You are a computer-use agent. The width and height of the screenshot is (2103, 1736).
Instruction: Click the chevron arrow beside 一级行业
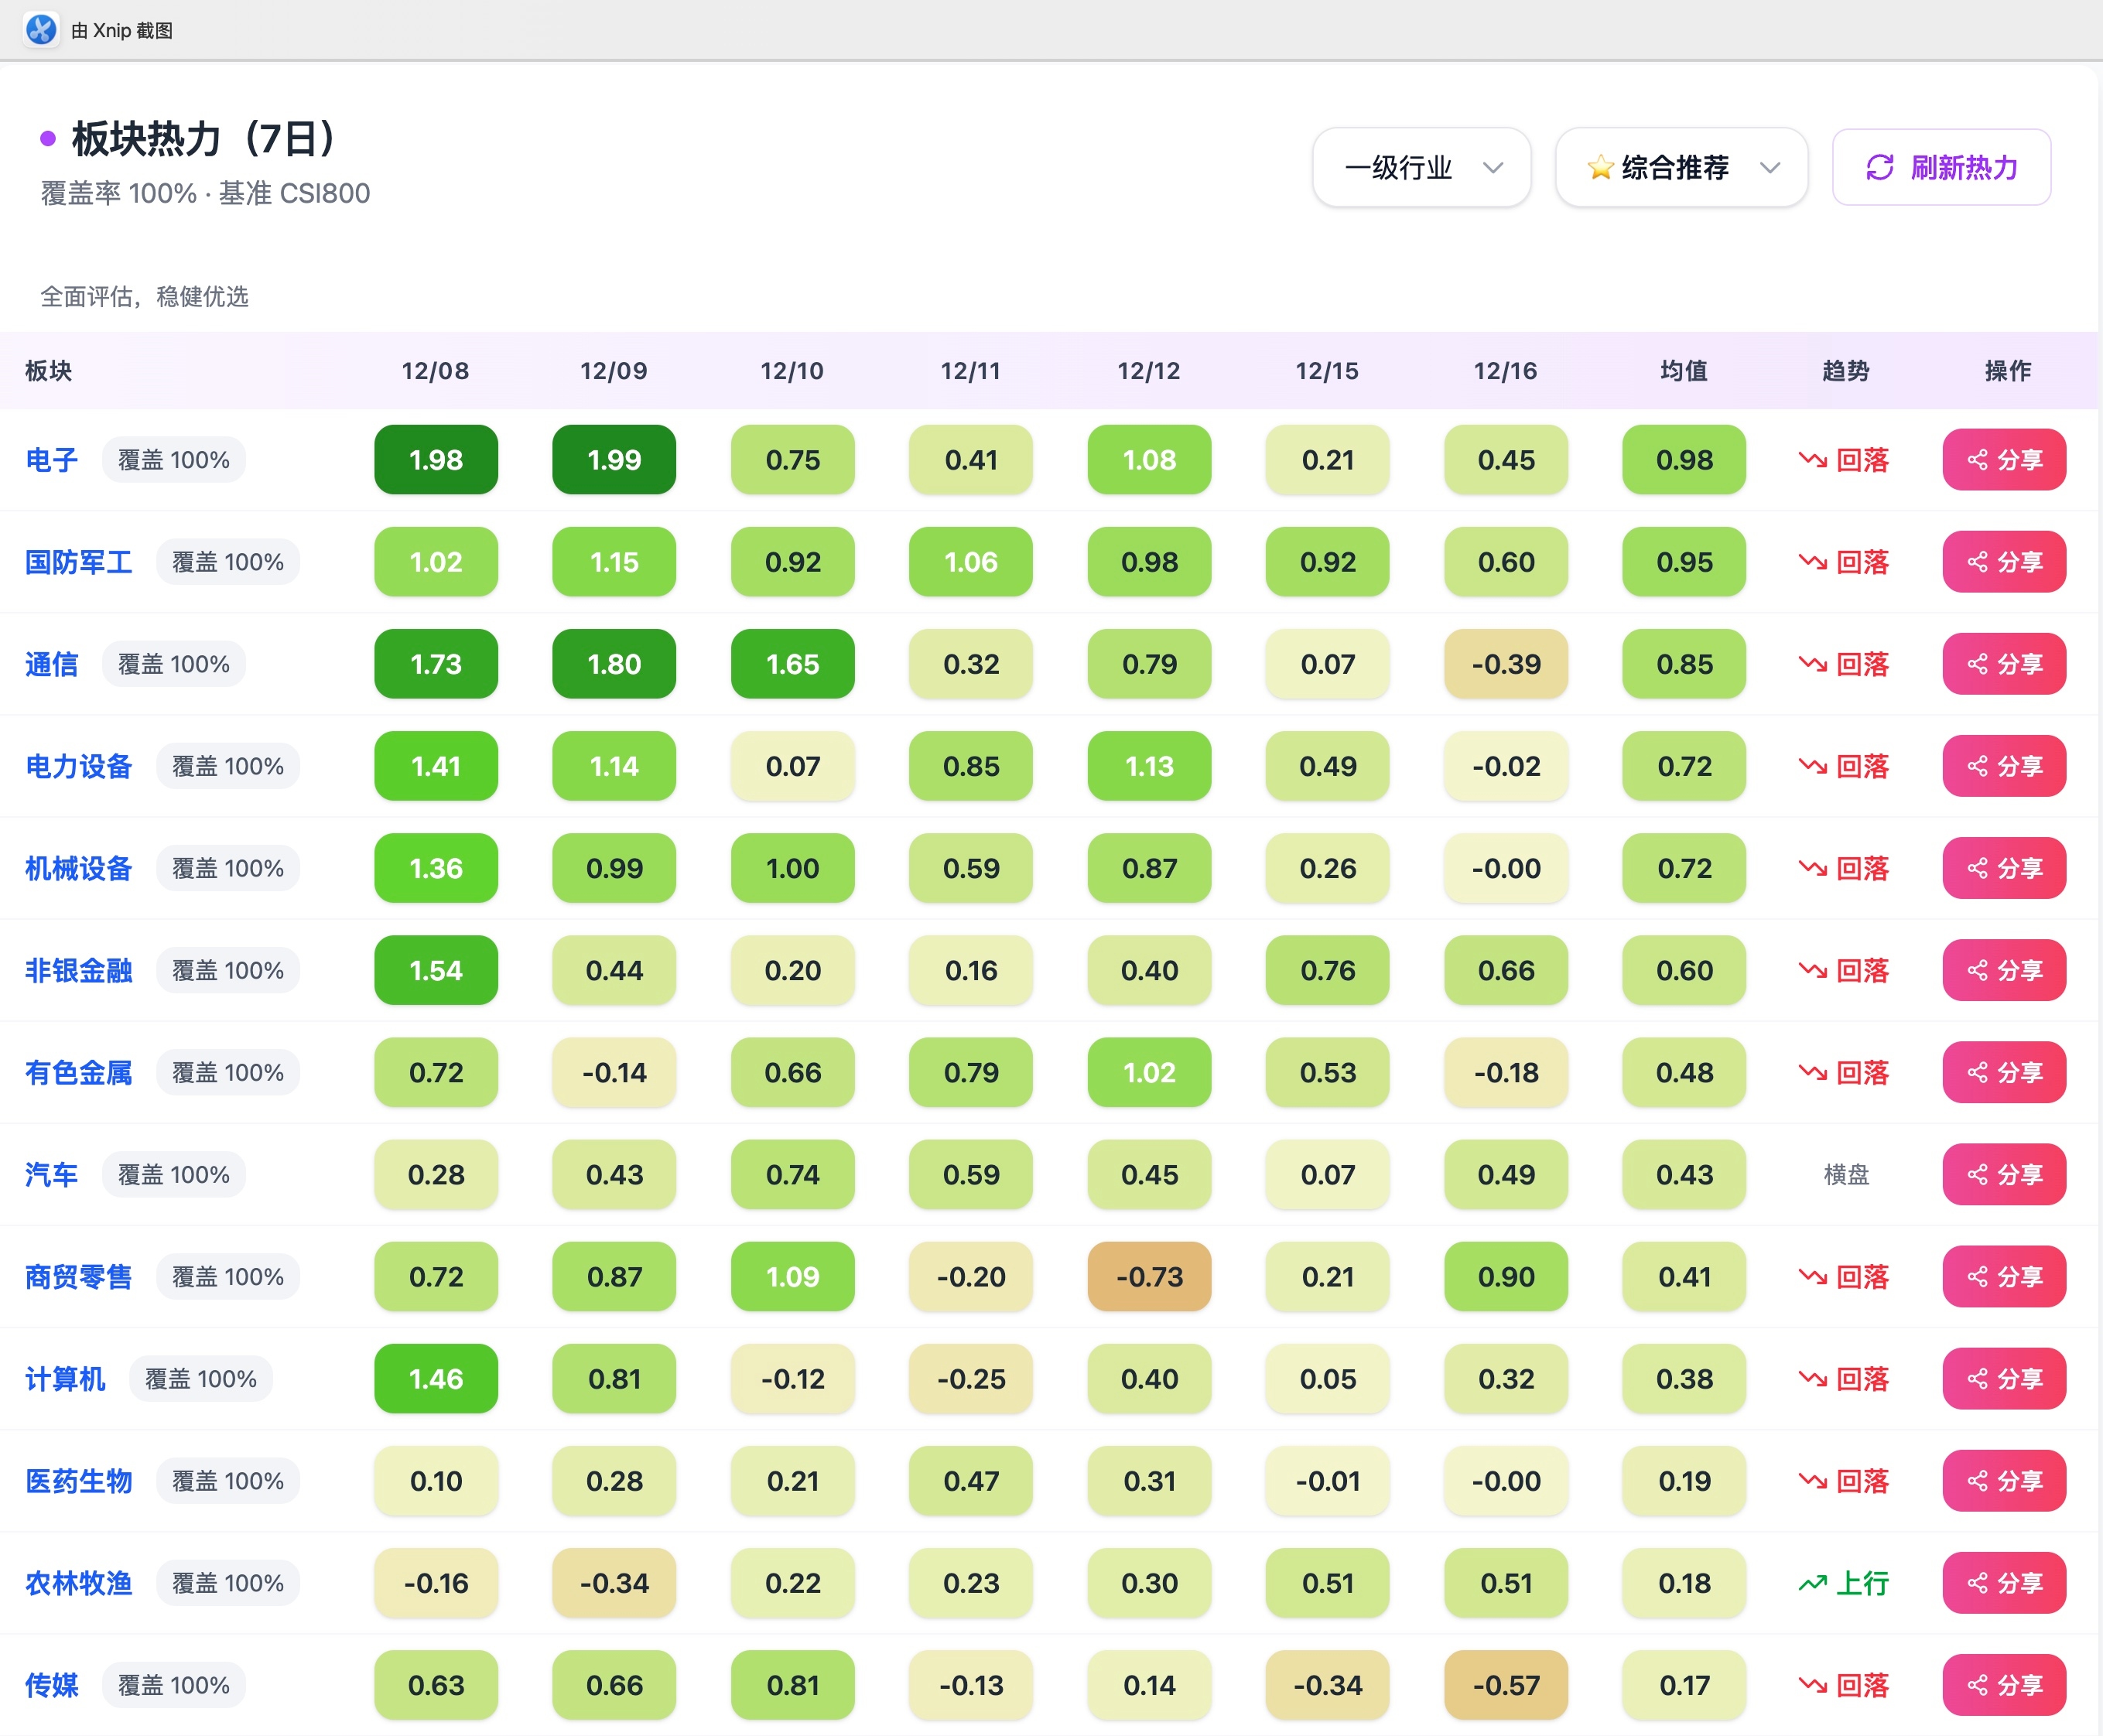[x=1492, y=167]
